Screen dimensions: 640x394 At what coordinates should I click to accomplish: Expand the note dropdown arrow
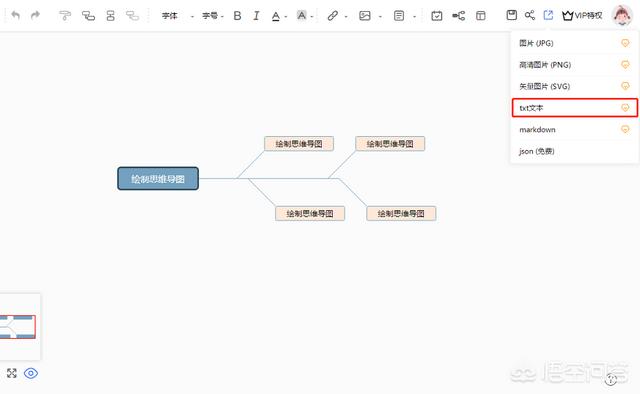[414, 17]
